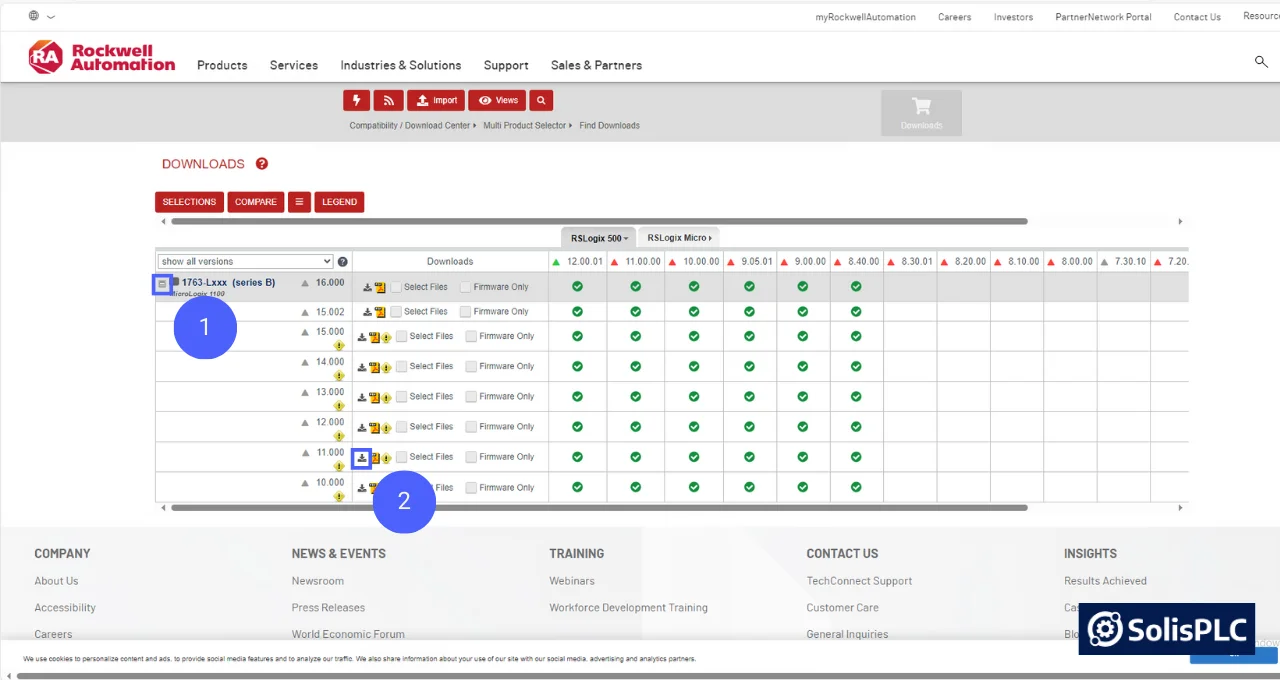Screen dimensions: 1280x680
Task: Click the warning icon under version 15.000
Action: click(x=338, y=346)
